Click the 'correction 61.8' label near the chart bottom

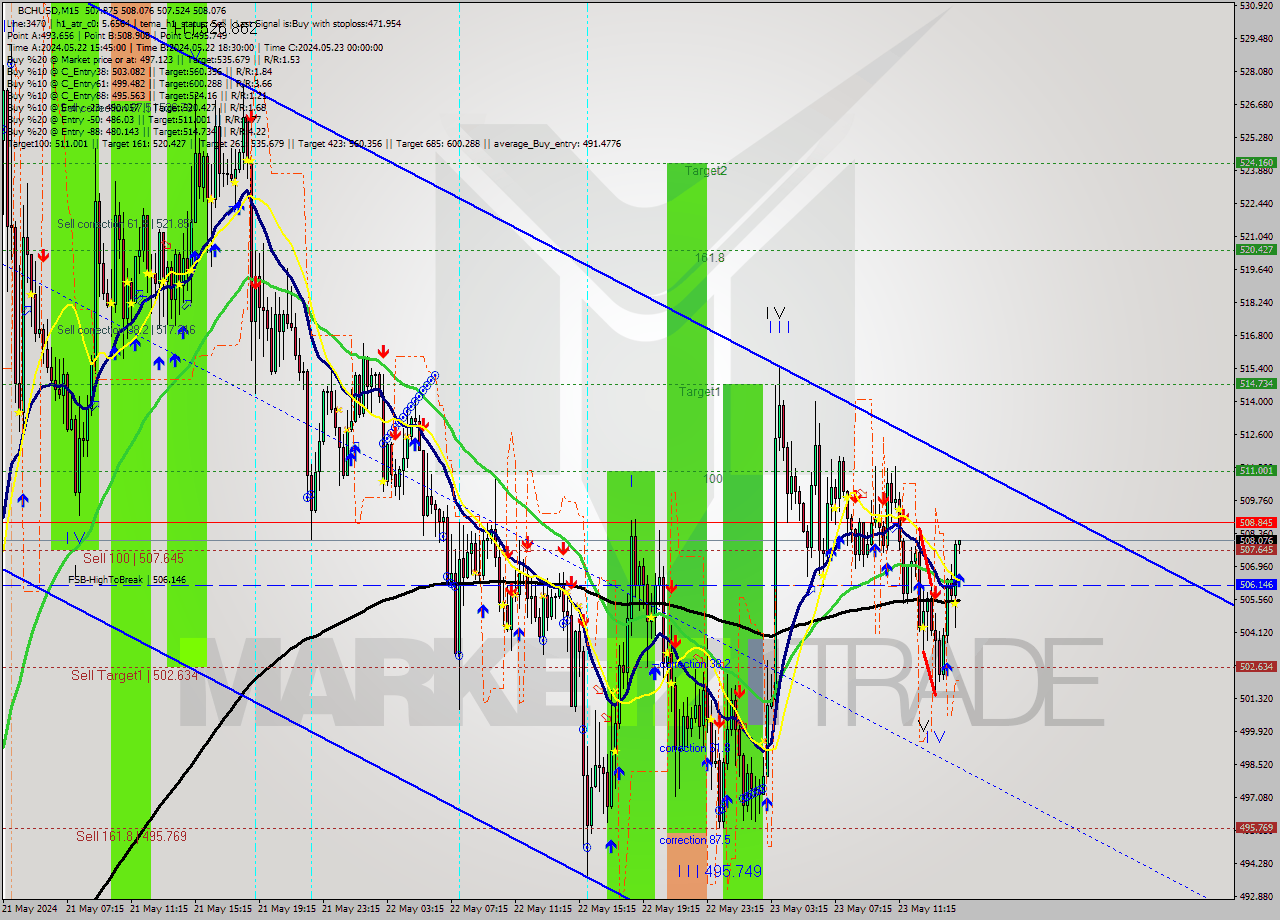[693, 748]
